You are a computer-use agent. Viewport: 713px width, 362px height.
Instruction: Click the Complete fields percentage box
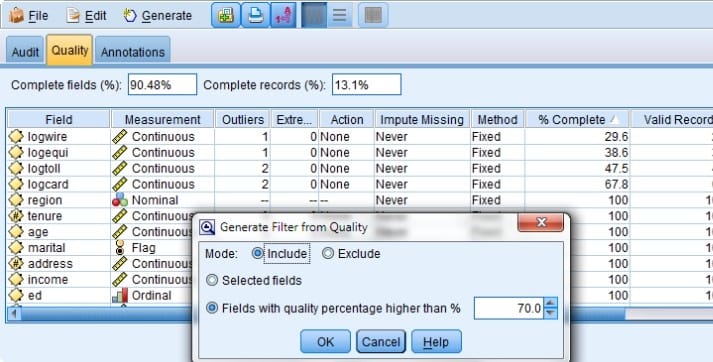pyautogui.click(x=162, y=85)
